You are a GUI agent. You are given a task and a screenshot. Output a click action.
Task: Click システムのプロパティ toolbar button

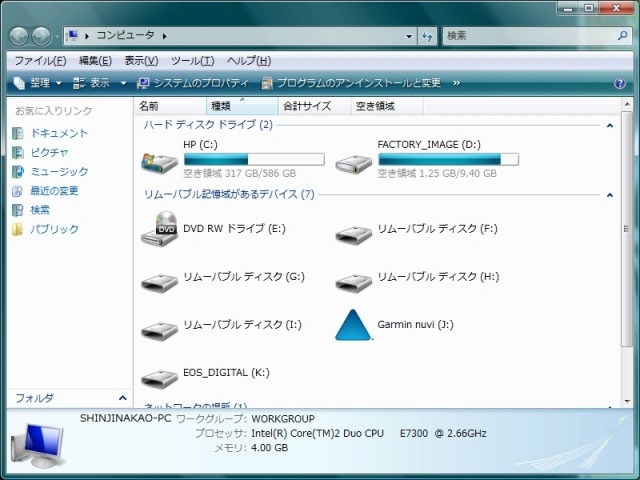[193, 83]
